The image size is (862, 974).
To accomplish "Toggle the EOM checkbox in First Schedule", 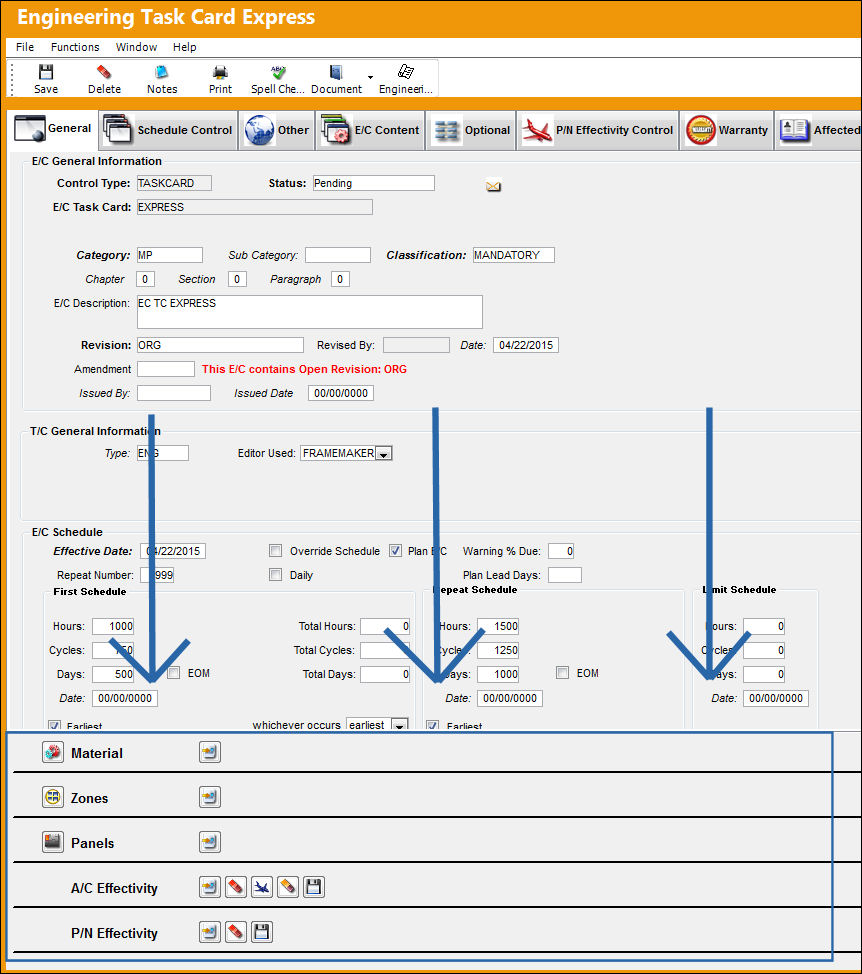I will (174, 673).
